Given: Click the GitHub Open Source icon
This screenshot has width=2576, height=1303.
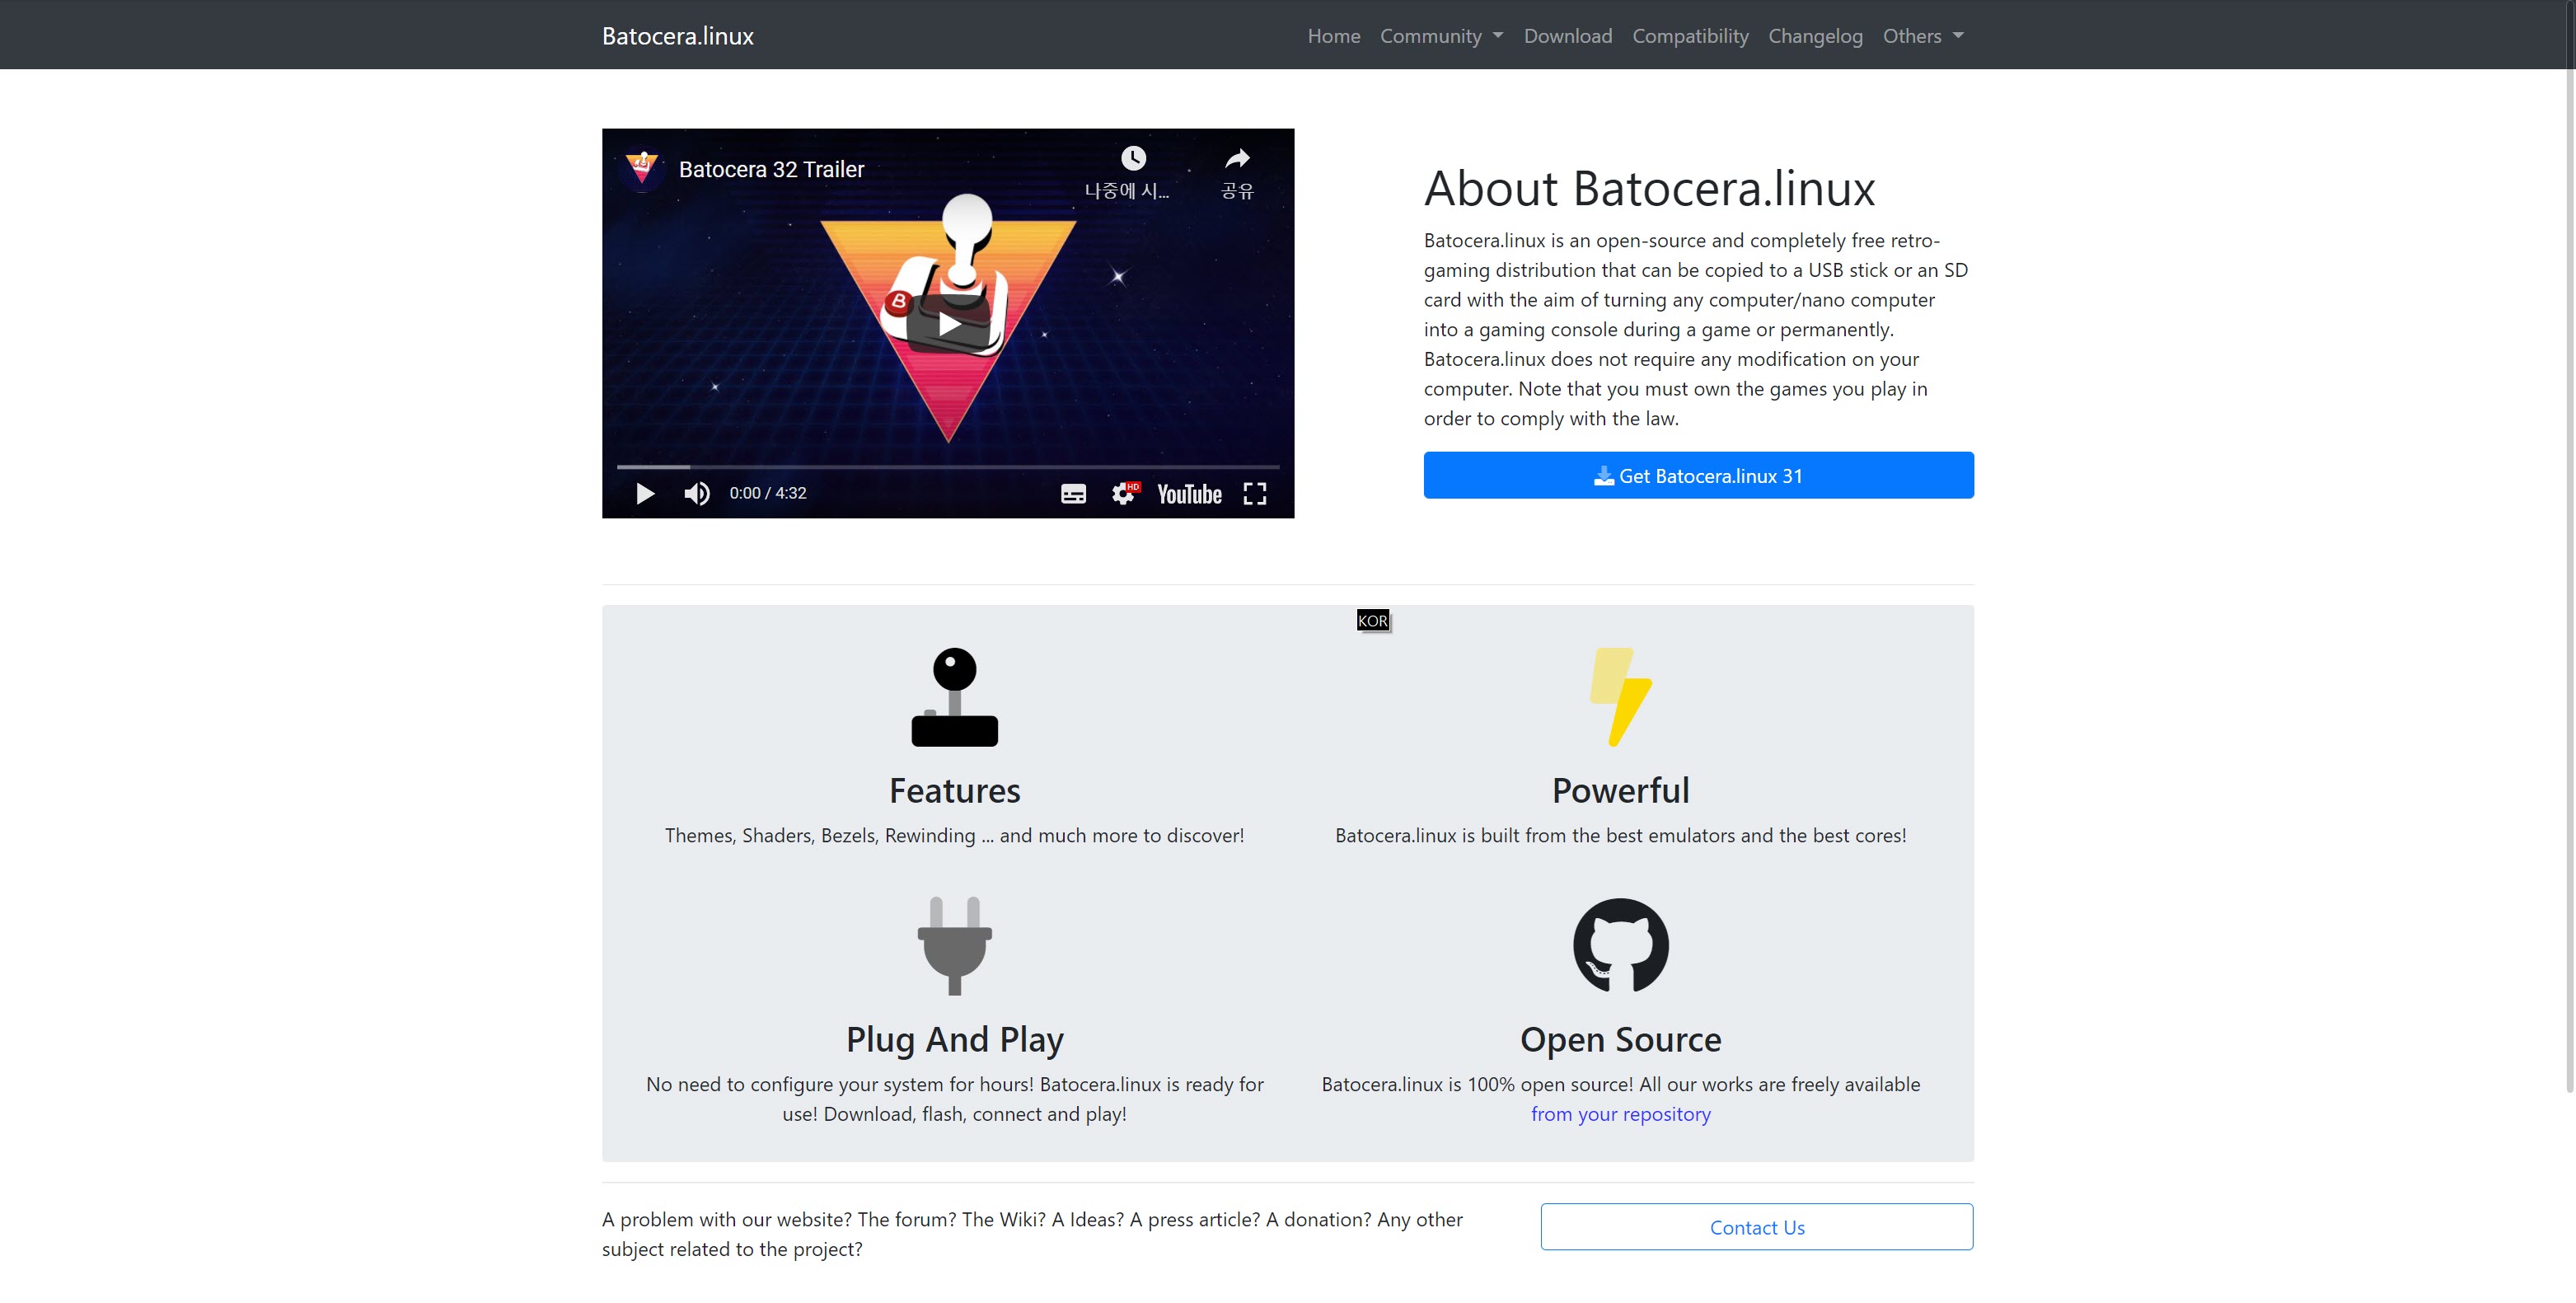Looking at the screenshot, I should point(1620,945).
